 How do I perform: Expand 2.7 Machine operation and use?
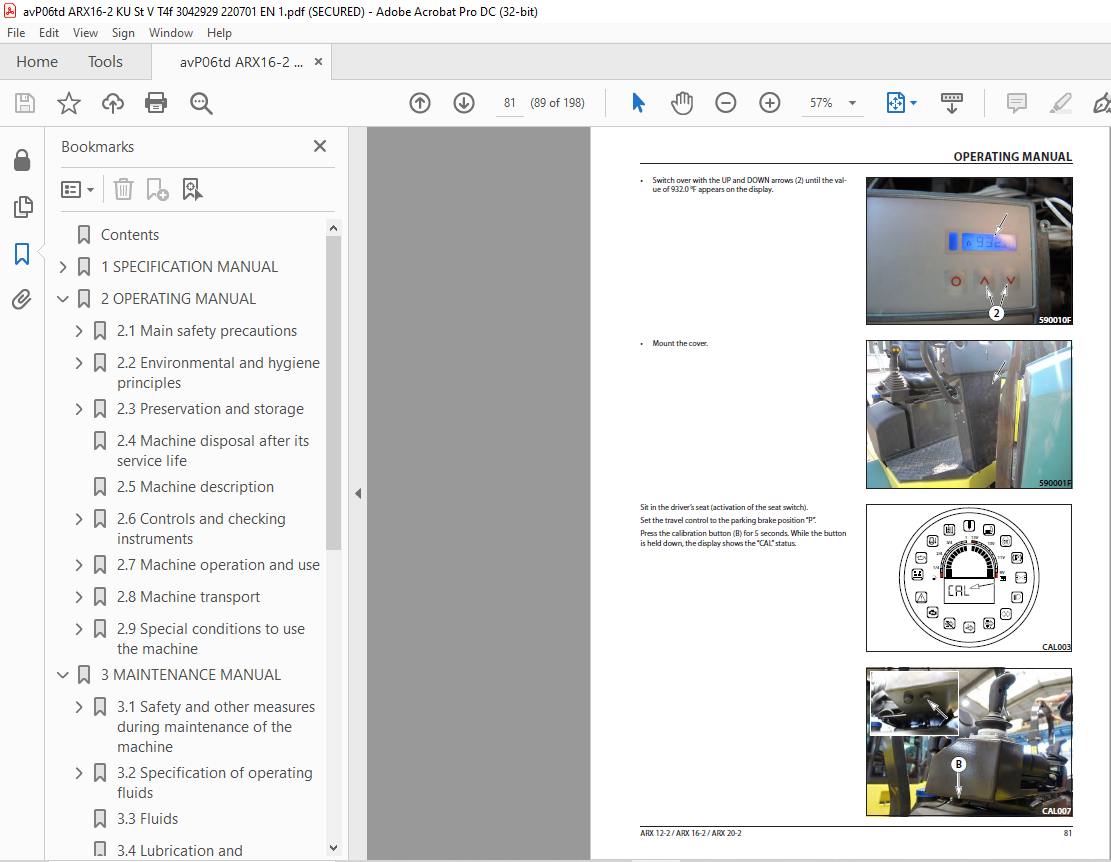[x=79, y=565]
